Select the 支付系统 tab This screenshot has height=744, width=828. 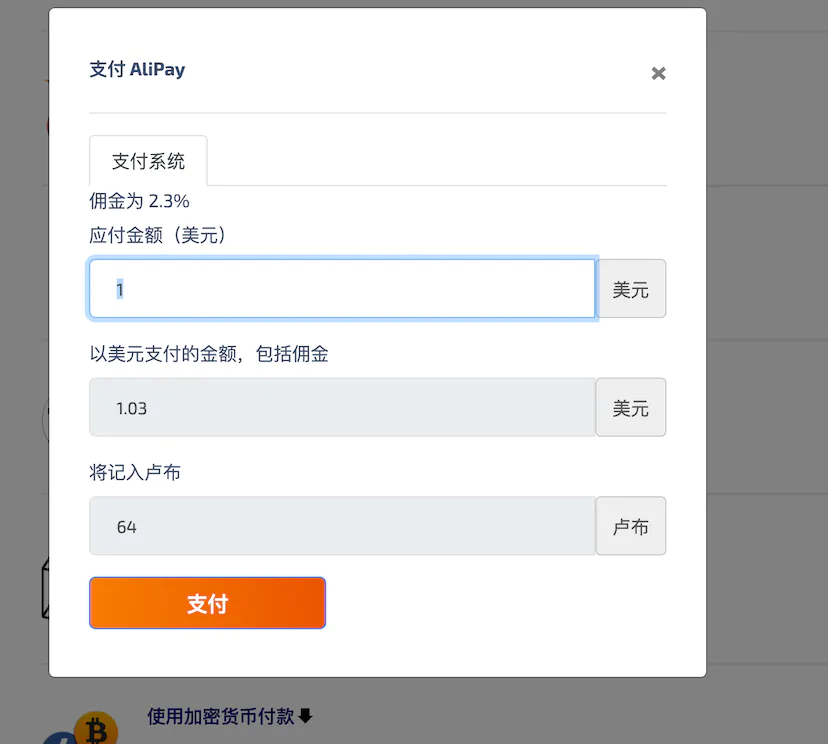148,161
